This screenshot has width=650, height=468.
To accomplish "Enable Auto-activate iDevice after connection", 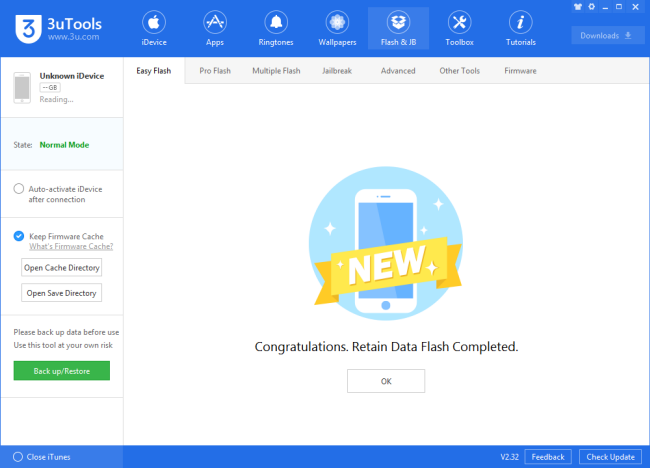I will click(x=19, y=188).
